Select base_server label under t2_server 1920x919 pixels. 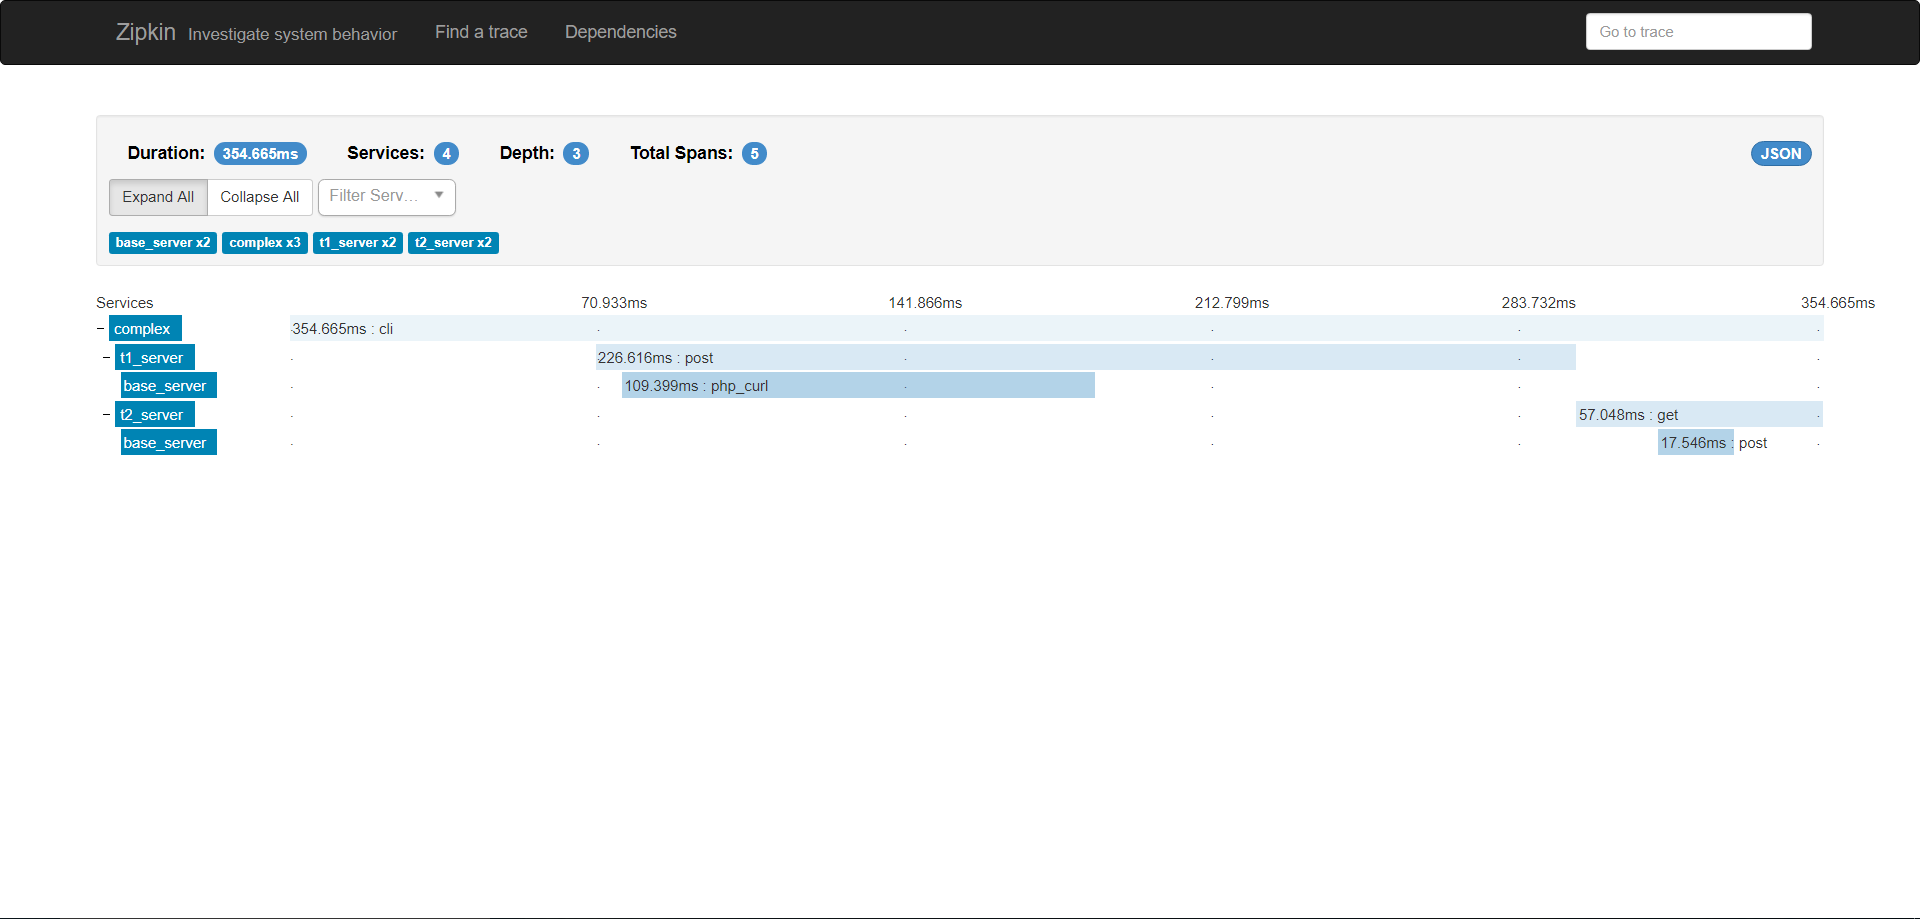168,443
